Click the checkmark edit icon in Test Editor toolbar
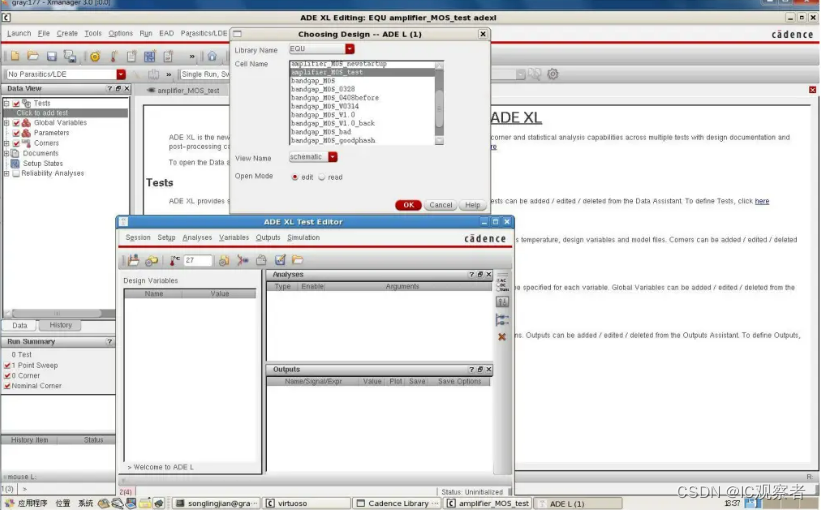This screenshot has height=510, width=821. click(x=280, y=260)
